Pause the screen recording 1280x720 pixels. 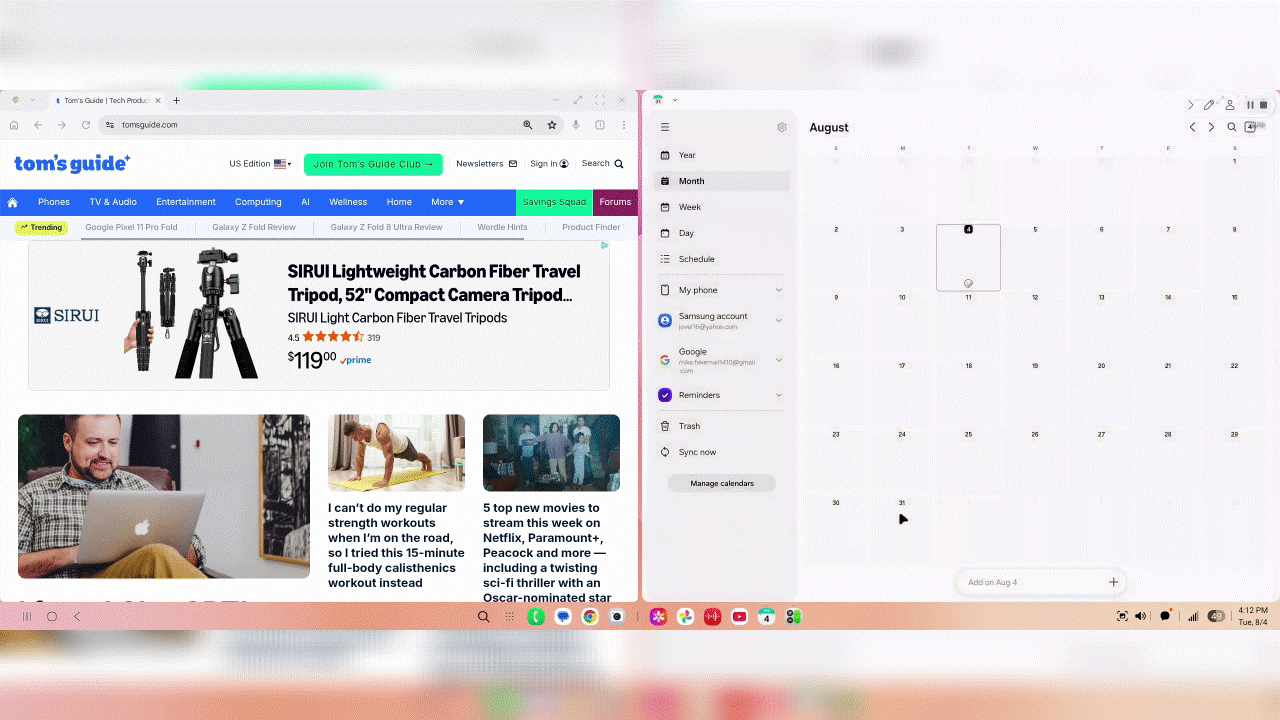(1250, 104)
